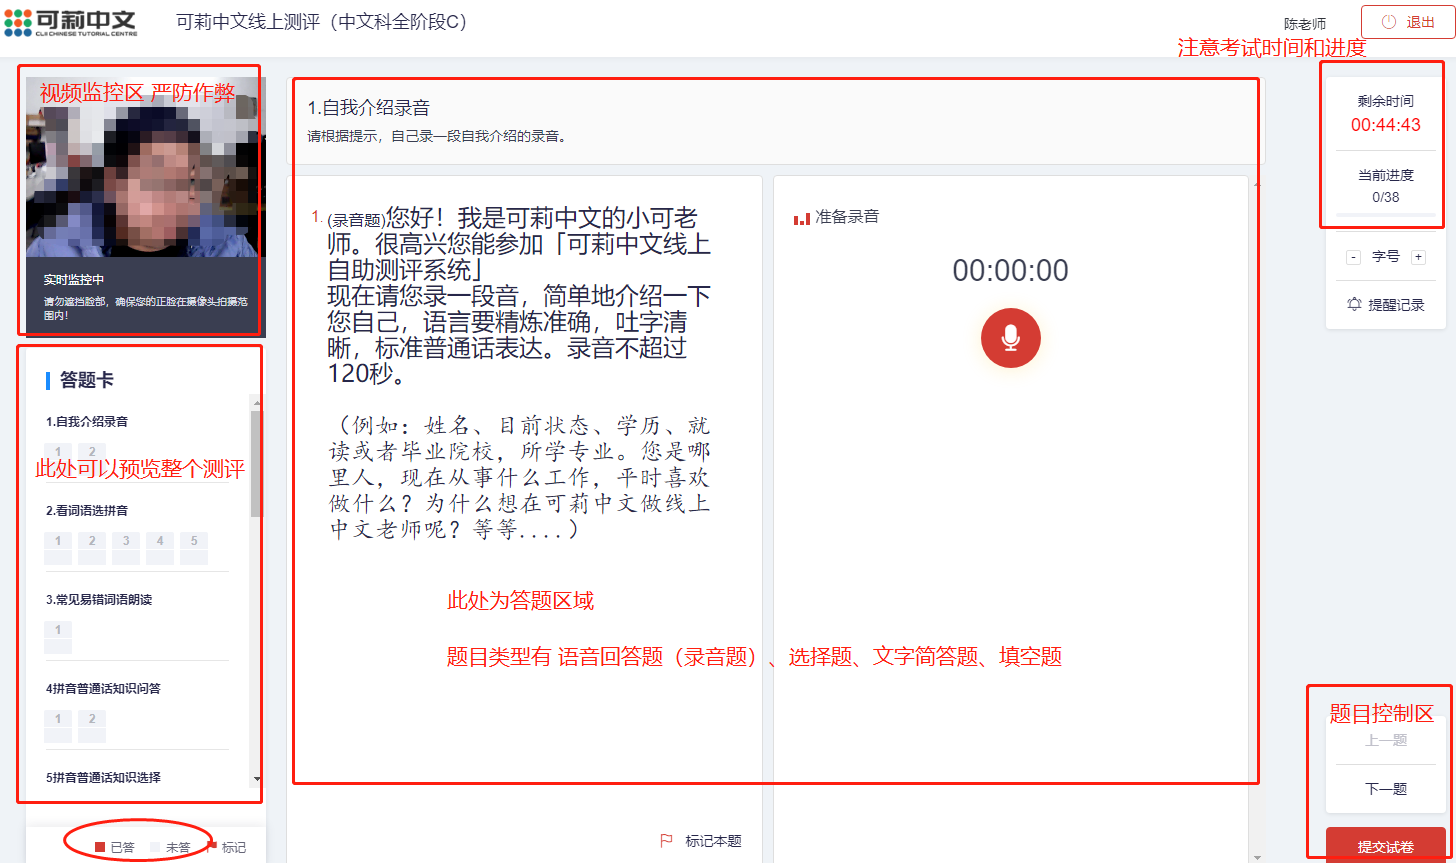Go to next question 下一题
This screenshot has width=1456, height=863.
(x=1385, y=789)
